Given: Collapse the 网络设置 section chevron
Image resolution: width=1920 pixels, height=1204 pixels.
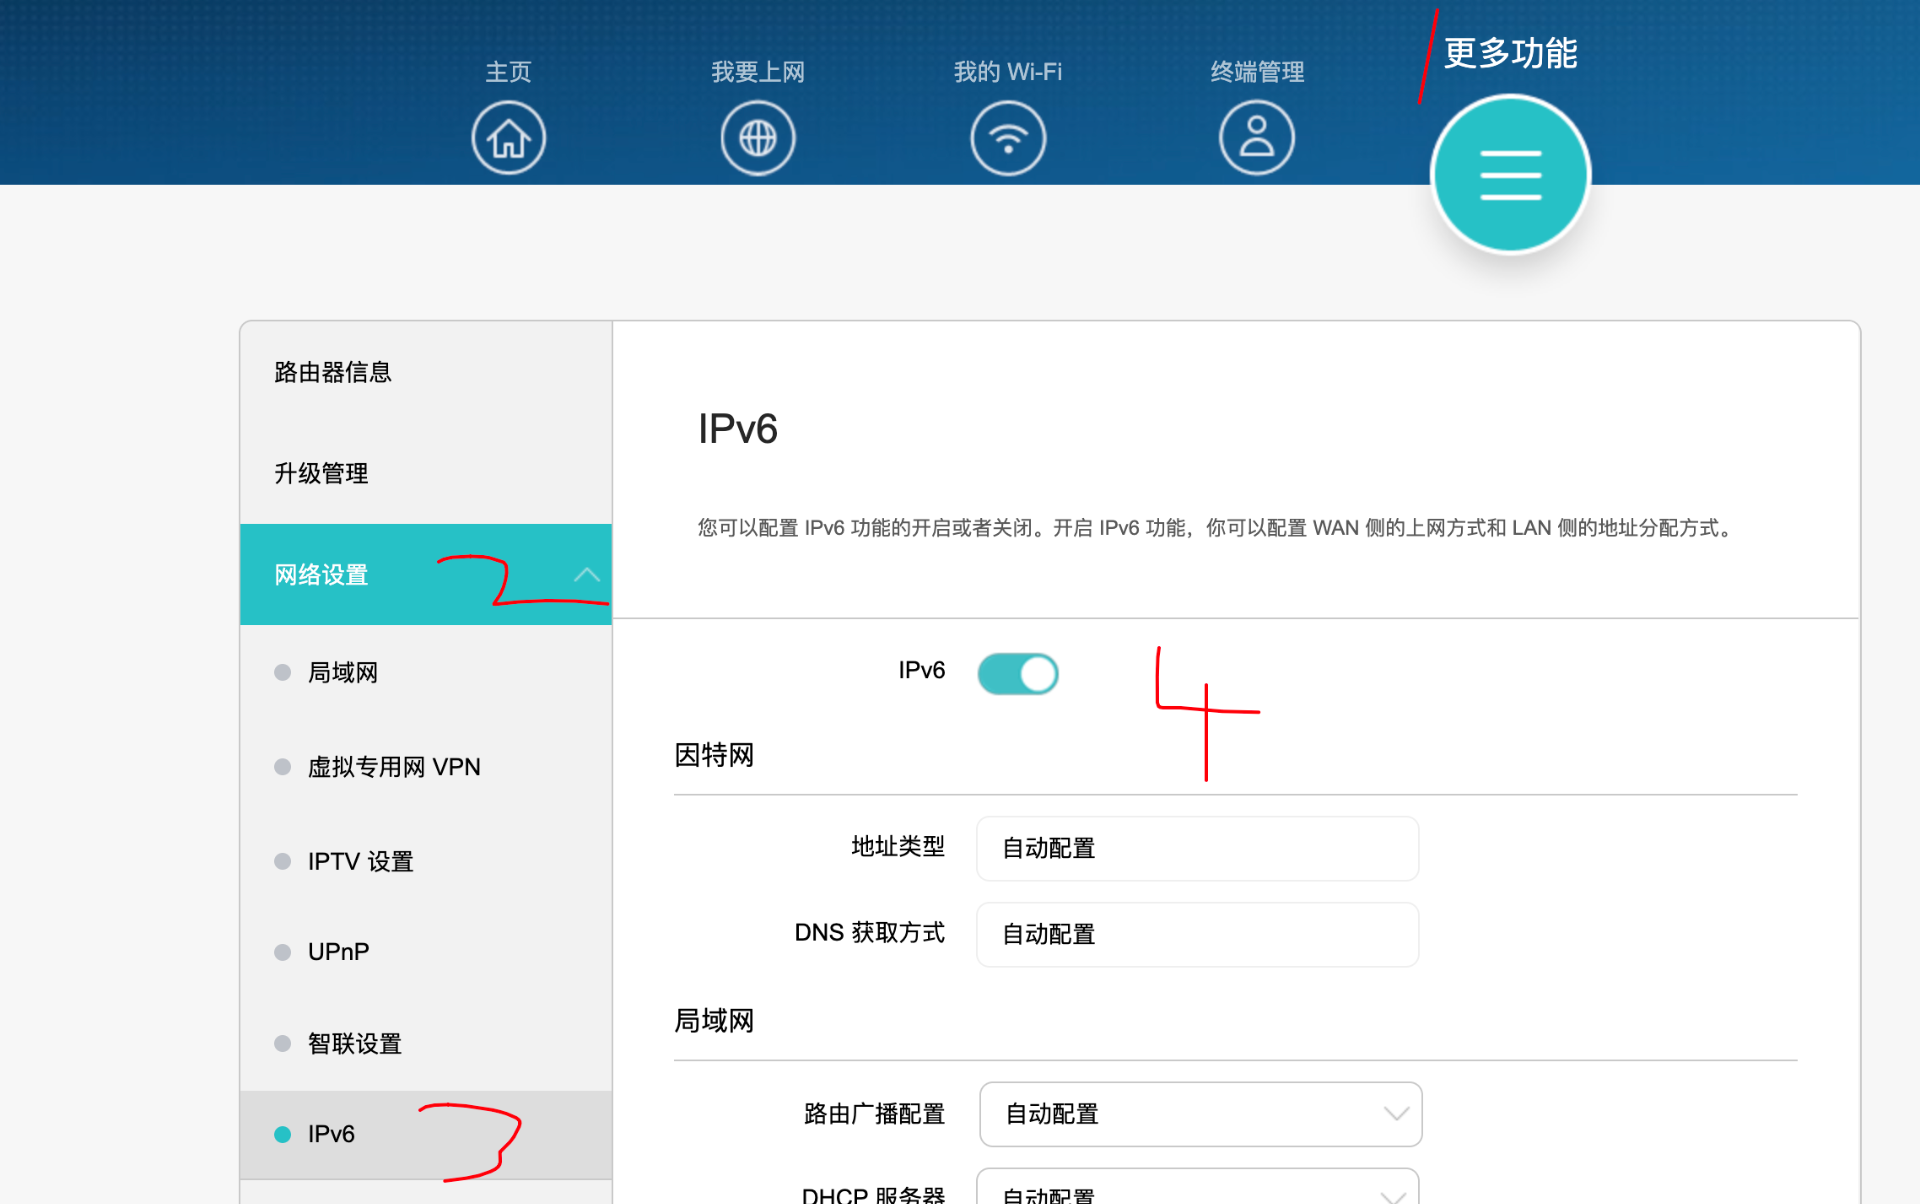Looking at the screenshot, I should (587, 575).
